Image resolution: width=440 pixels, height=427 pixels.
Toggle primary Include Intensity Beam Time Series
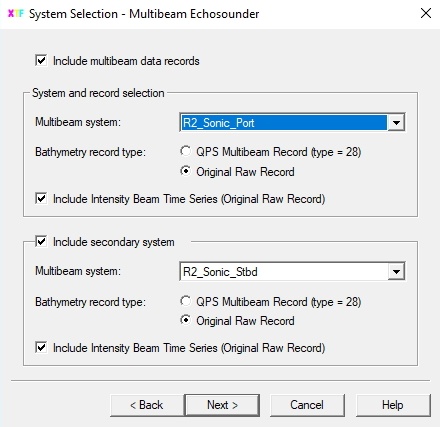pyautogui.click(x=41, y=199)
